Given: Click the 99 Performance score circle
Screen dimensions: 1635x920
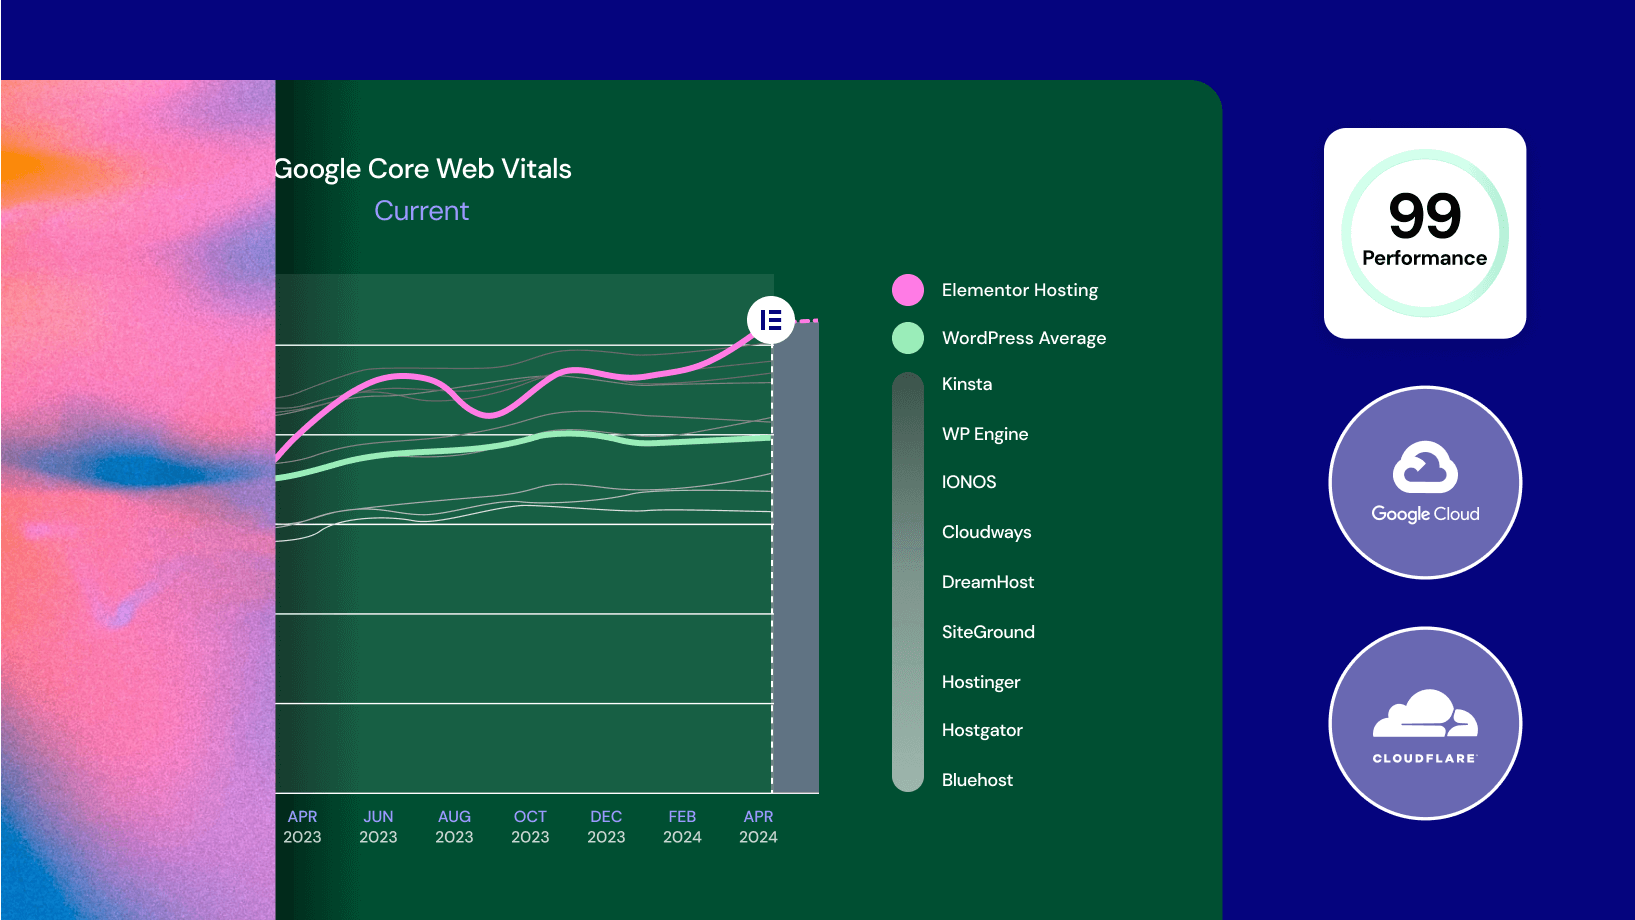Looking at the screenshot, I should pyautogui.click(x=1424, y=233).
